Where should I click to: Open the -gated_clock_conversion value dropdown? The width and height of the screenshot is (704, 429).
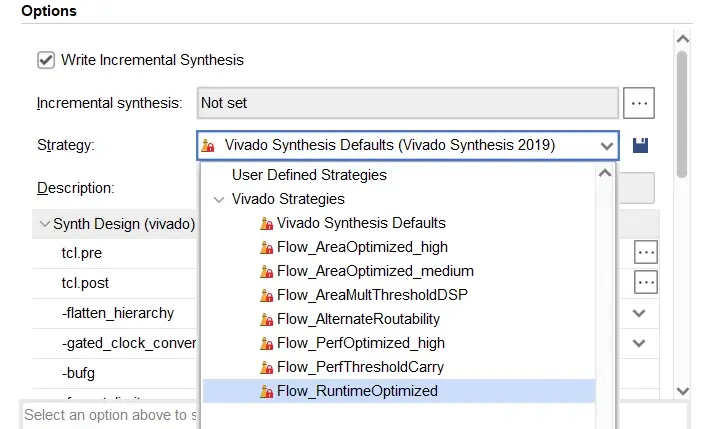(x=639, y=343)
